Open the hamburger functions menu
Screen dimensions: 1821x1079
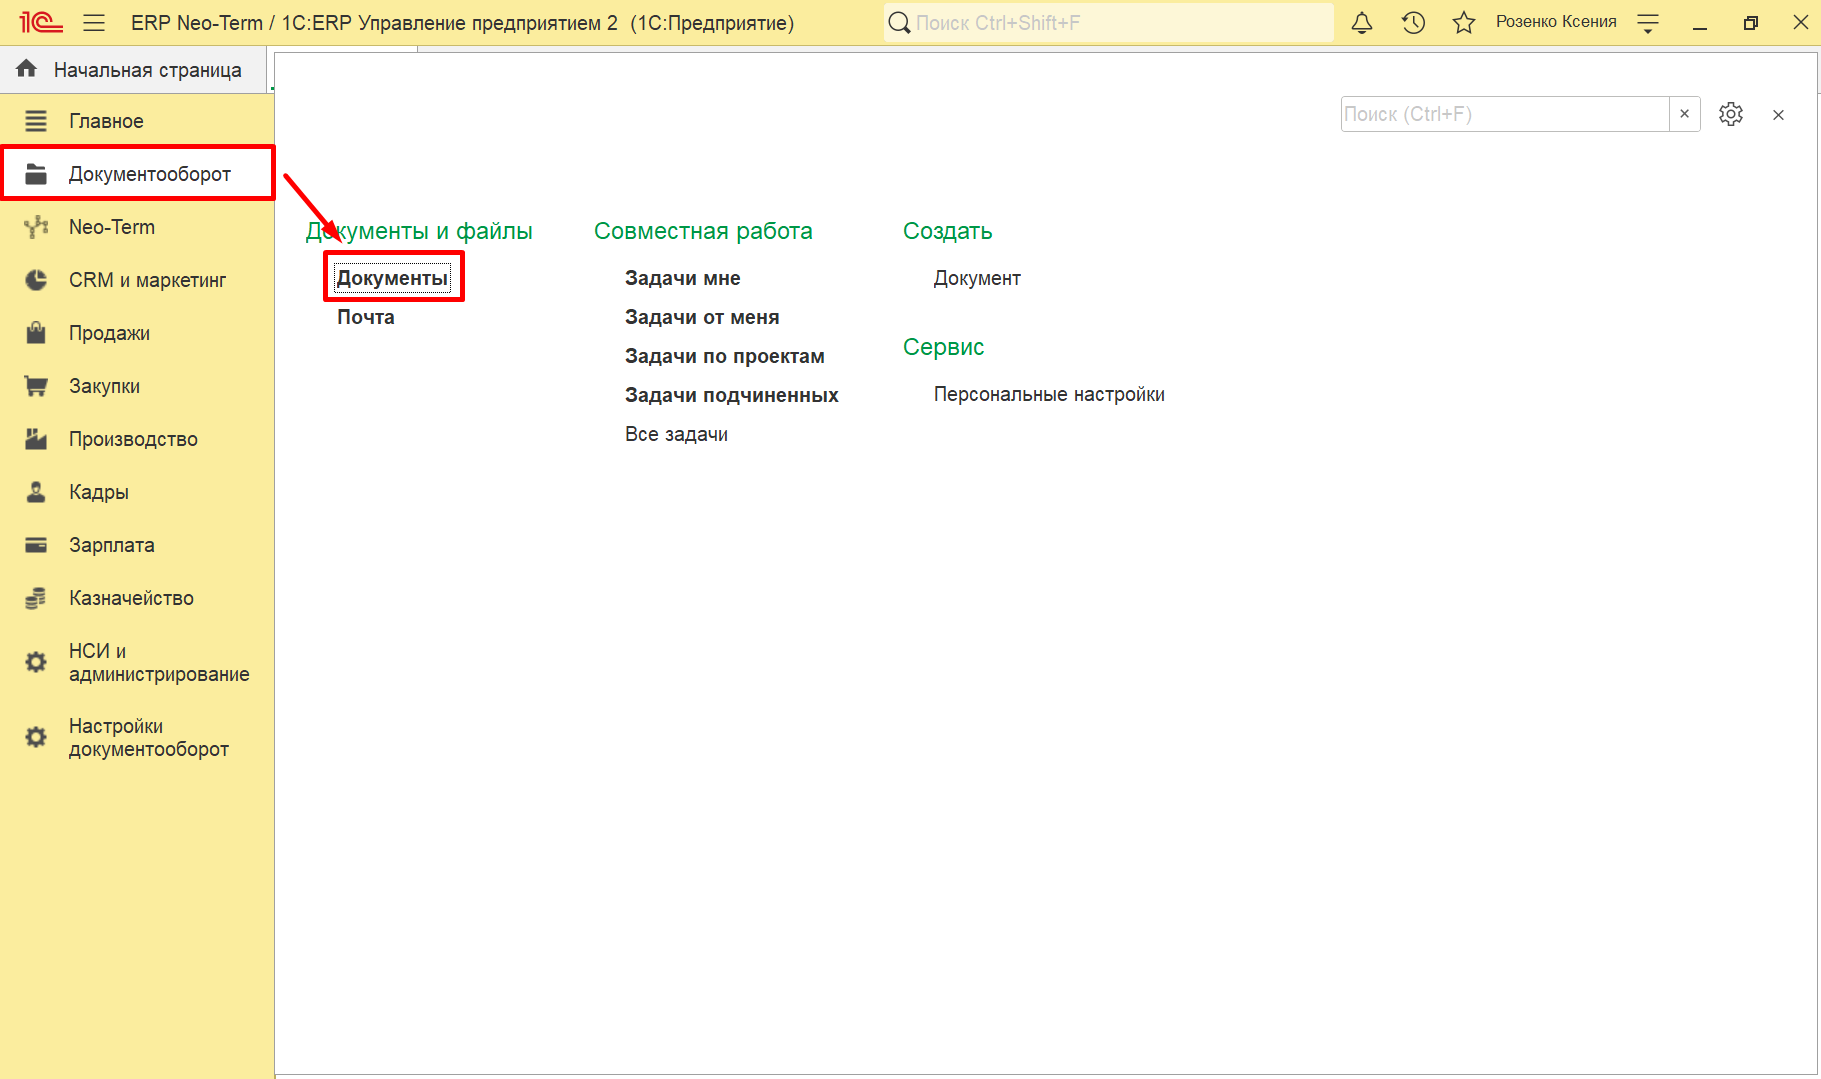(x=94, y=22)
